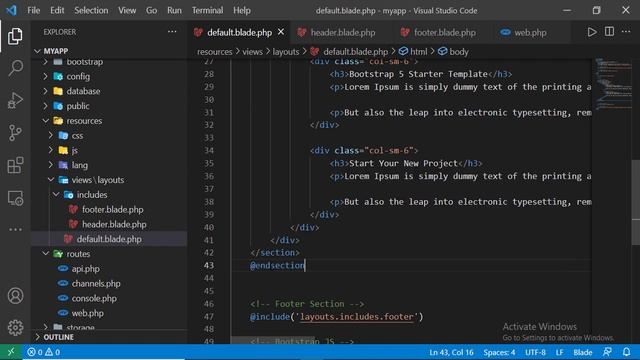Image resolution: width=640 pixels, height=360 pixels.
Task: Collapse the views\layouts folder
Action: (98, 180)
